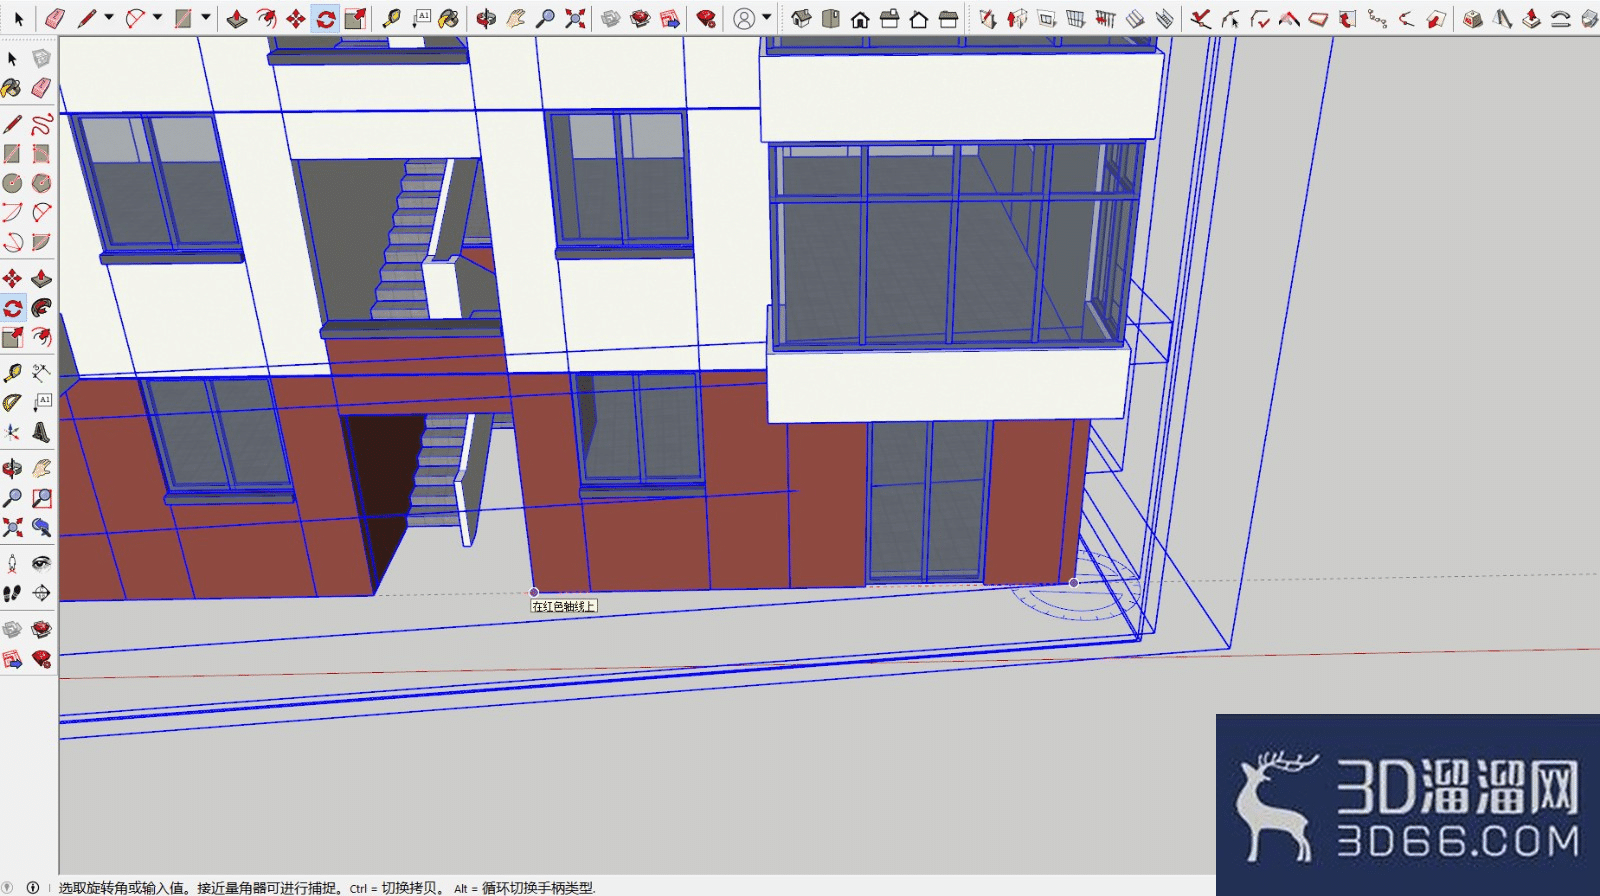Select the Text label tool in top toolbar
Viewport: 1600px width, 896px height.
tap(422, 18)
